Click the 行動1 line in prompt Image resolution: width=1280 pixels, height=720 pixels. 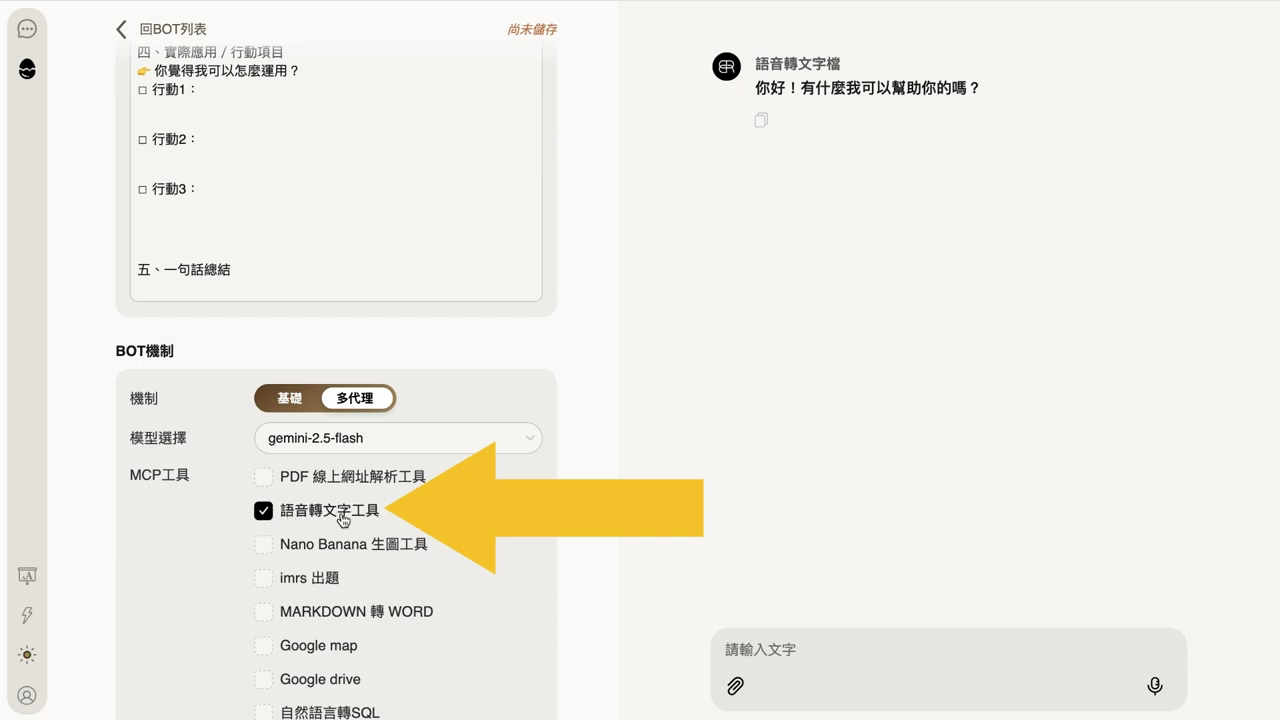167,90
